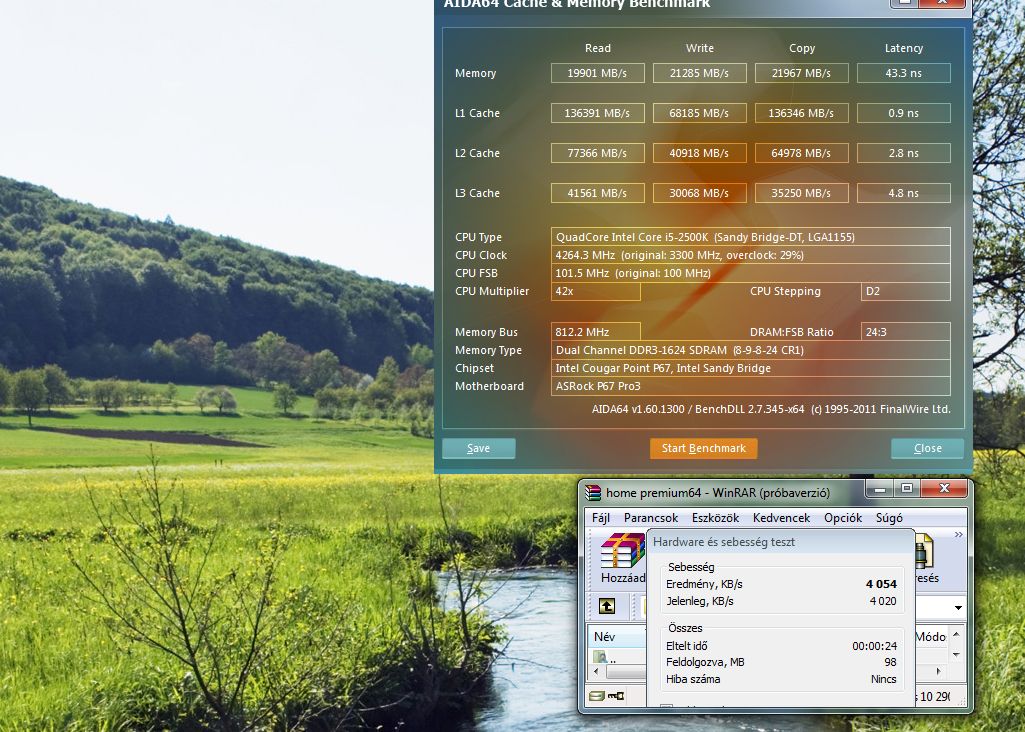This screenshot has width=1025, height=732.
Task: Click the WinRAR books icon in the title bar
Action: point(593,492)
